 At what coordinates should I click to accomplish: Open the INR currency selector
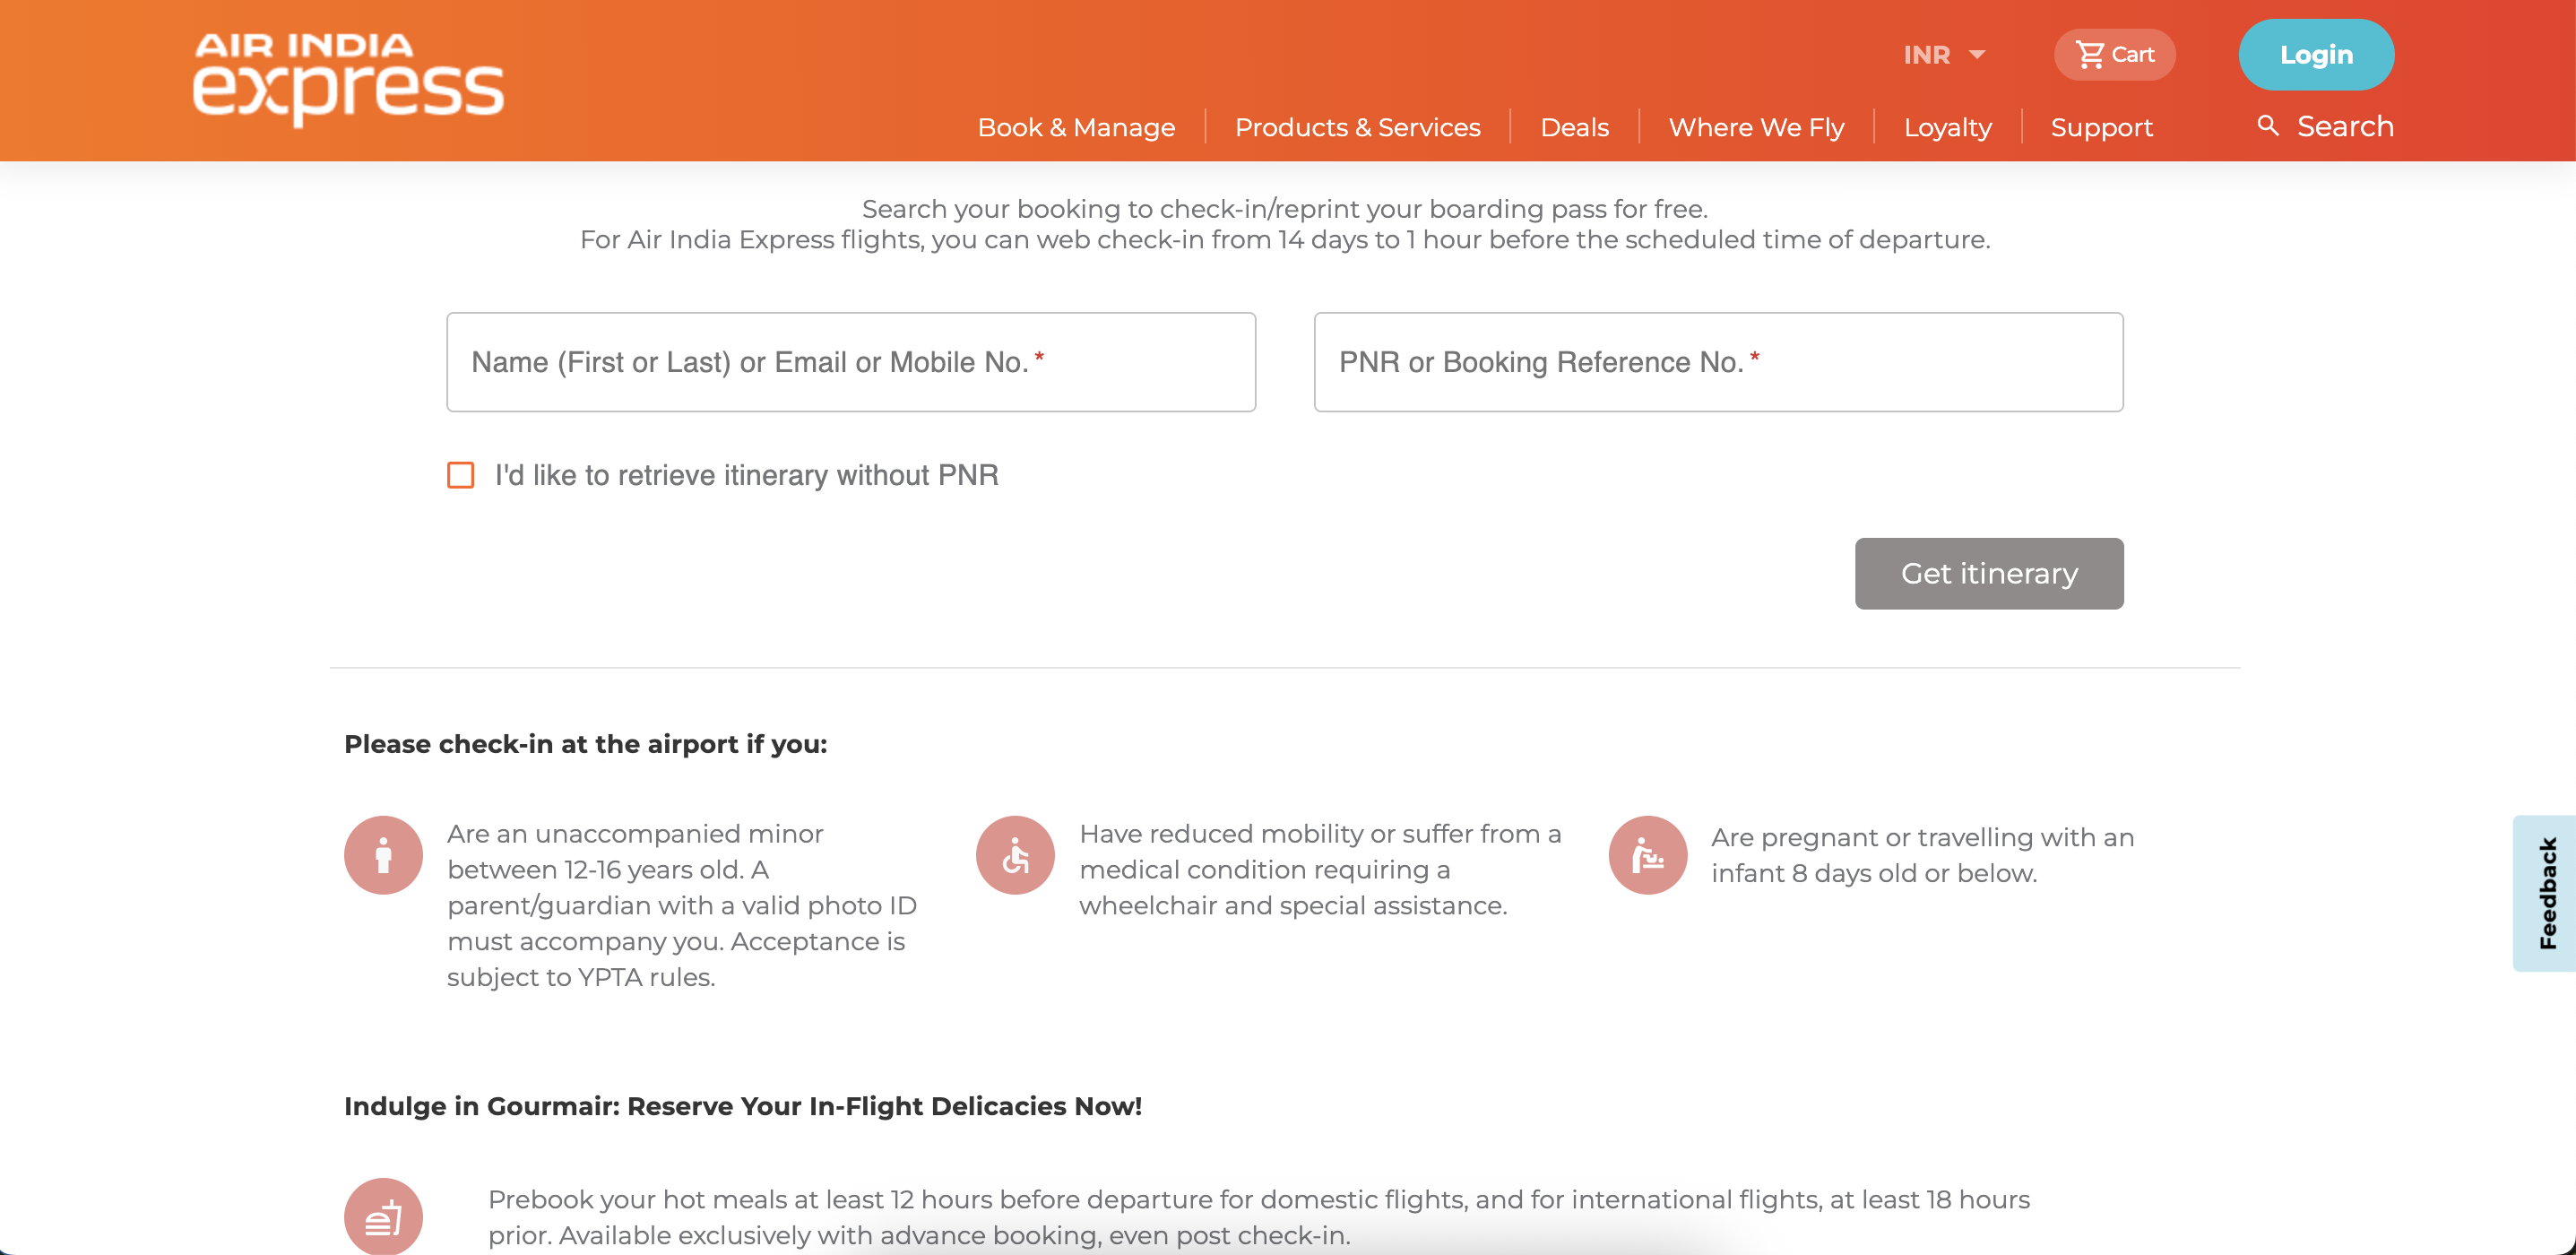[x=1944, y=55]
